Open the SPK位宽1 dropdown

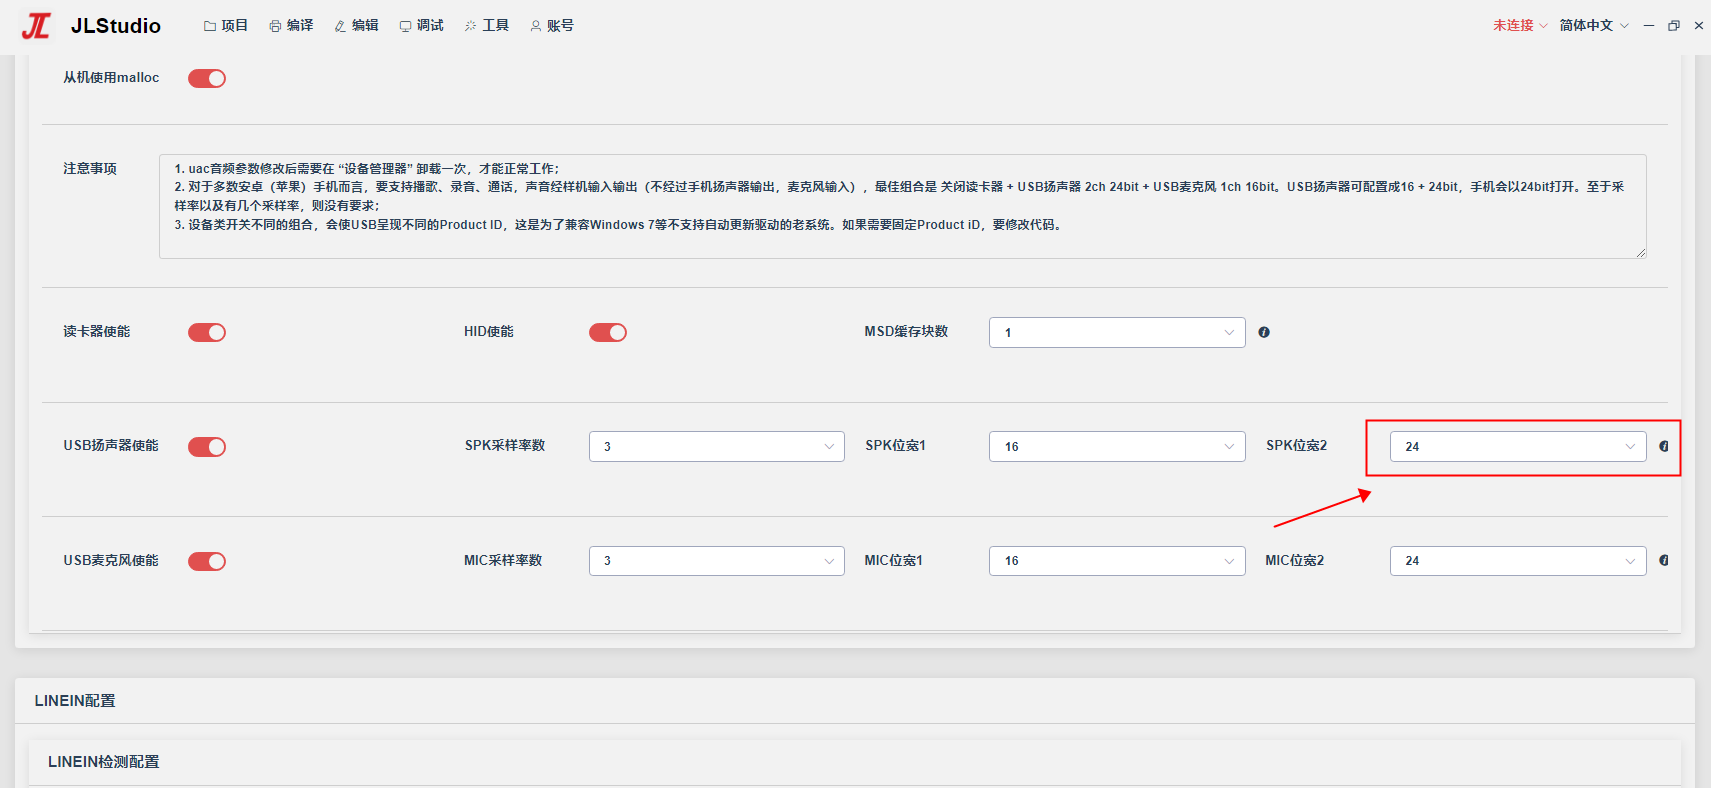(x=1117, y=446)
